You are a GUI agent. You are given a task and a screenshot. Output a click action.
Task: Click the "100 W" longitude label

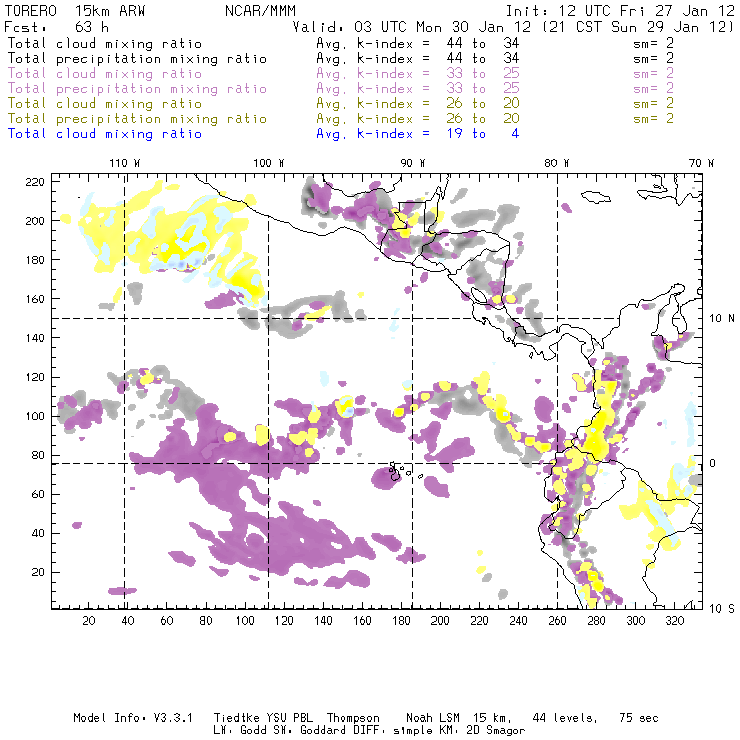[269, 163]
